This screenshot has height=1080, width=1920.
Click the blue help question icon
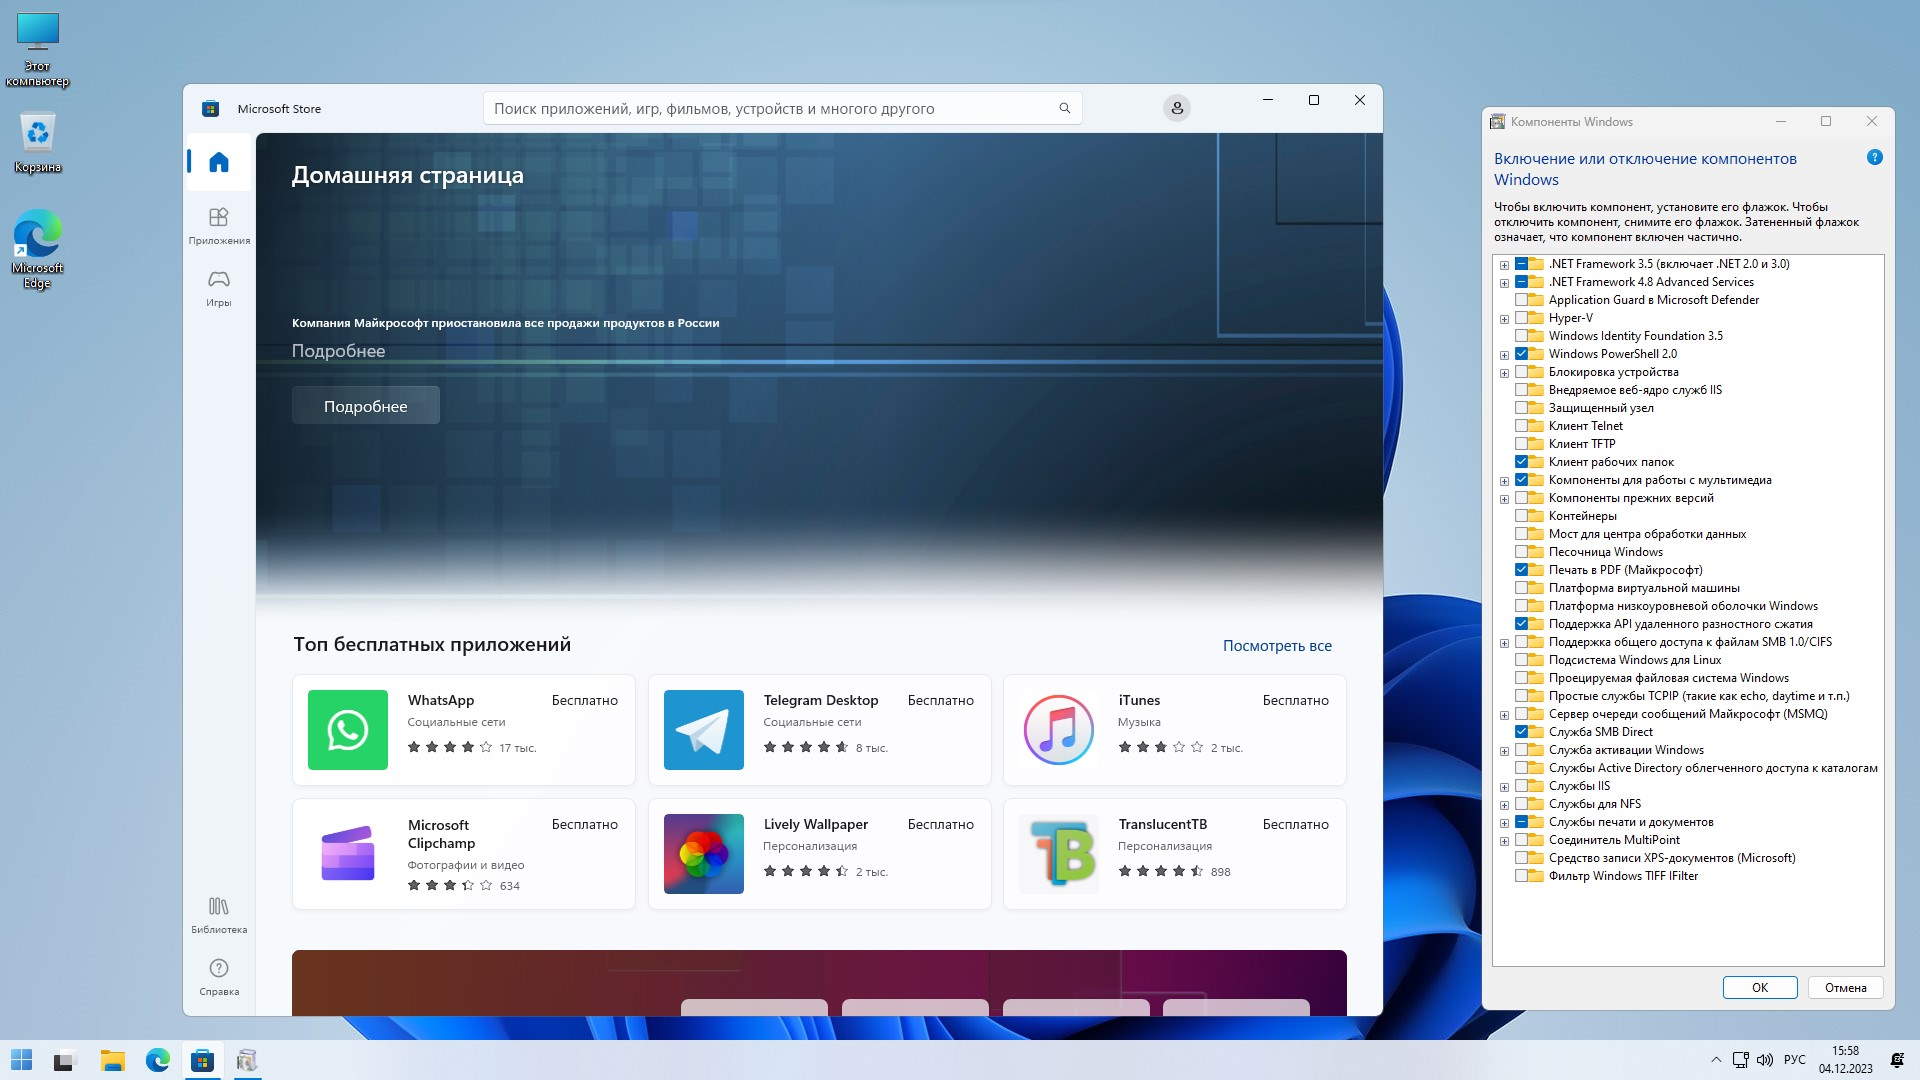(1874, 158)
